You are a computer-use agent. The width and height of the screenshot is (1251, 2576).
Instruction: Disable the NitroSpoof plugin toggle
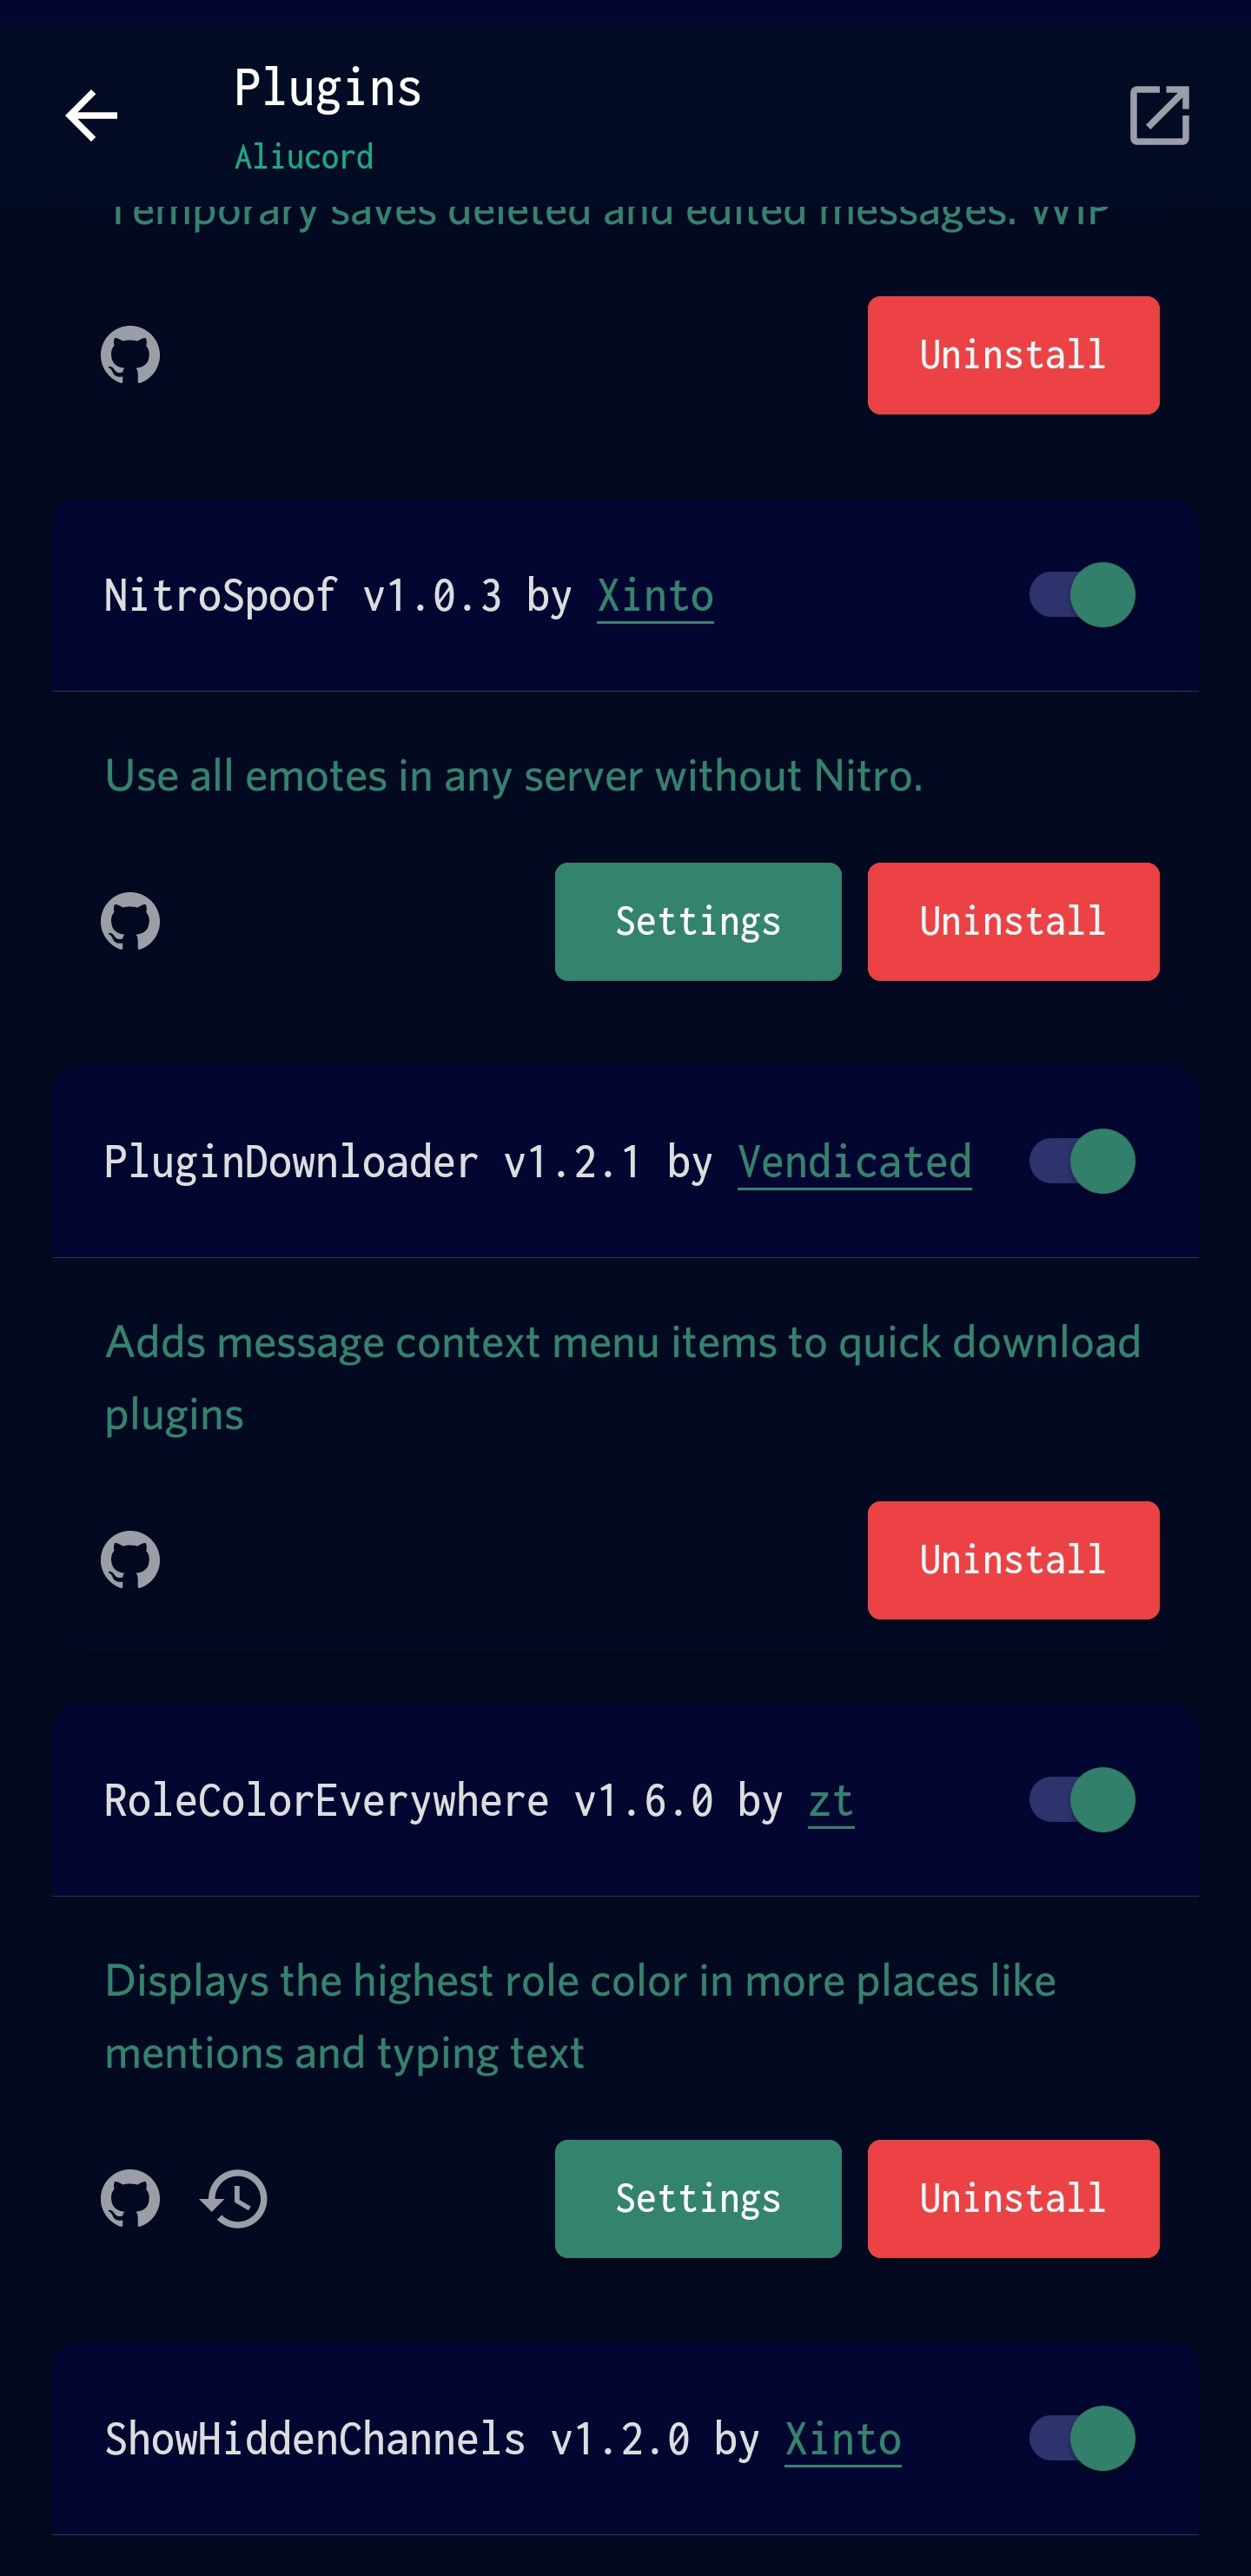click(1082, 595)
